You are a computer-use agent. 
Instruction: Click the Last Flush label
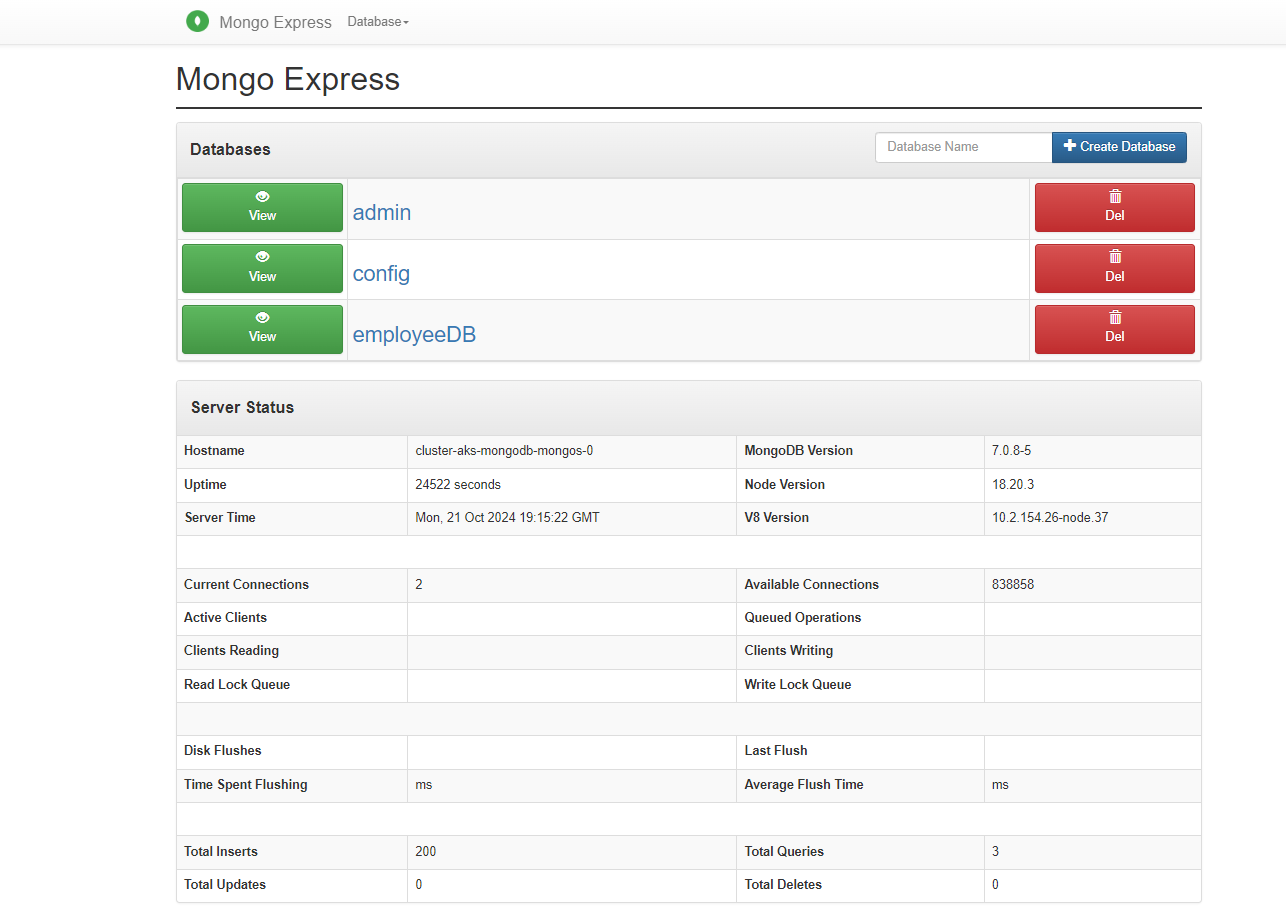[x=775, y=751]
